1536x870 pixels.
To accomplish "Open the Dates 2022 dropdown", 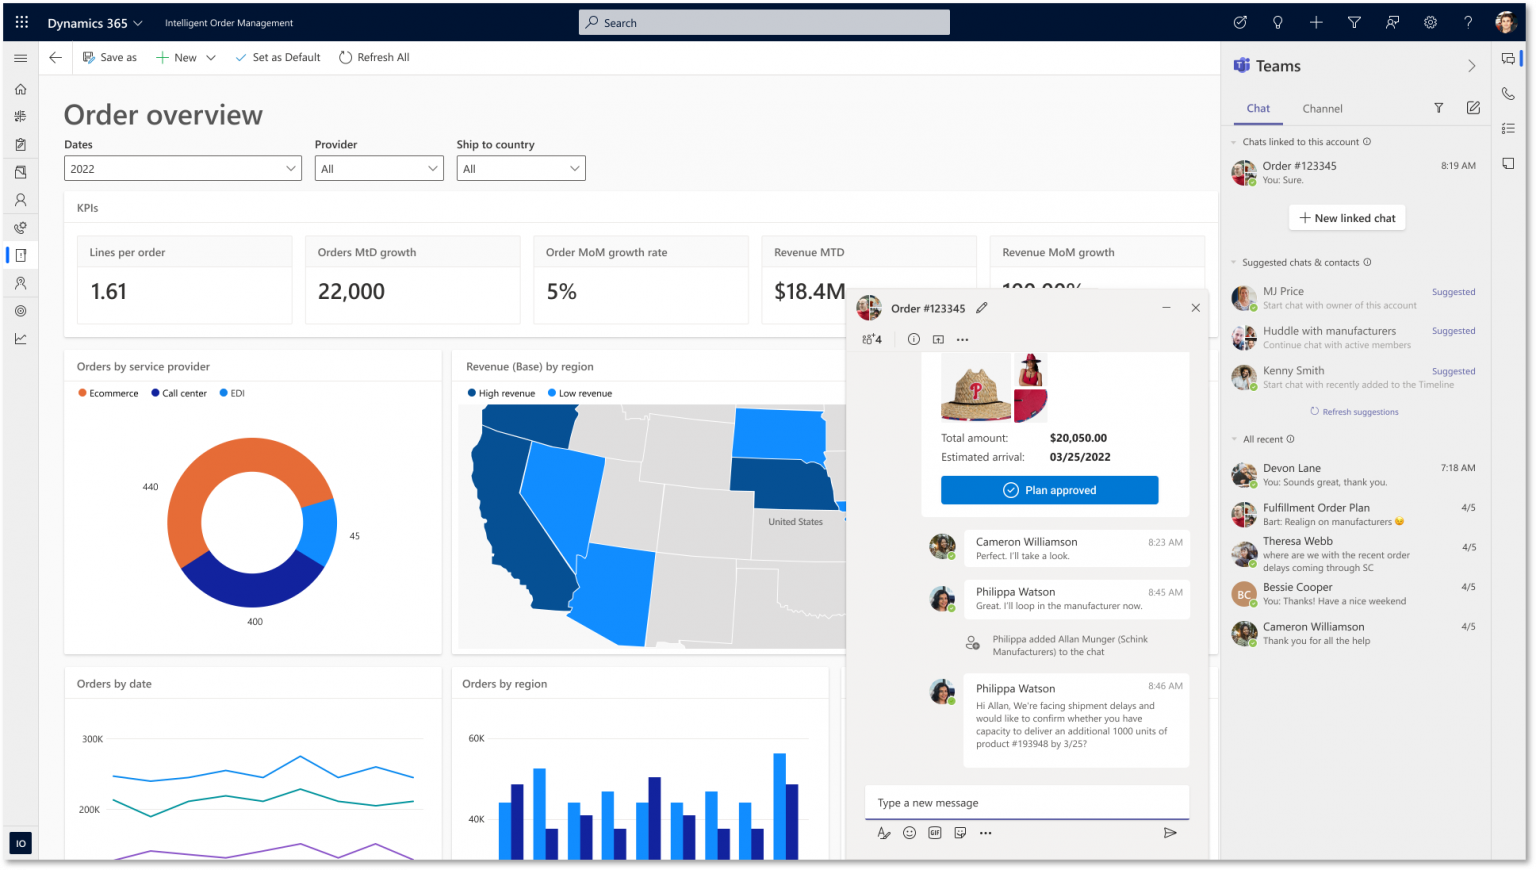I will tap(182, 167).
